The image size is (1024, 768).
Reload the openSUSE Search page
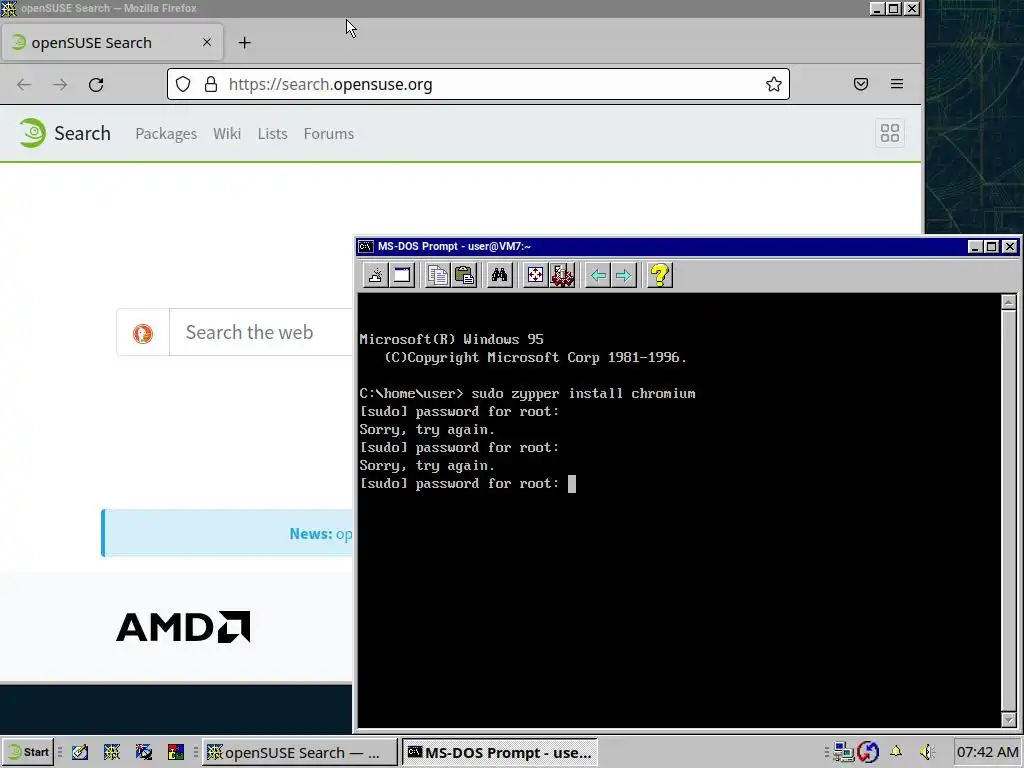pos(96,84)
